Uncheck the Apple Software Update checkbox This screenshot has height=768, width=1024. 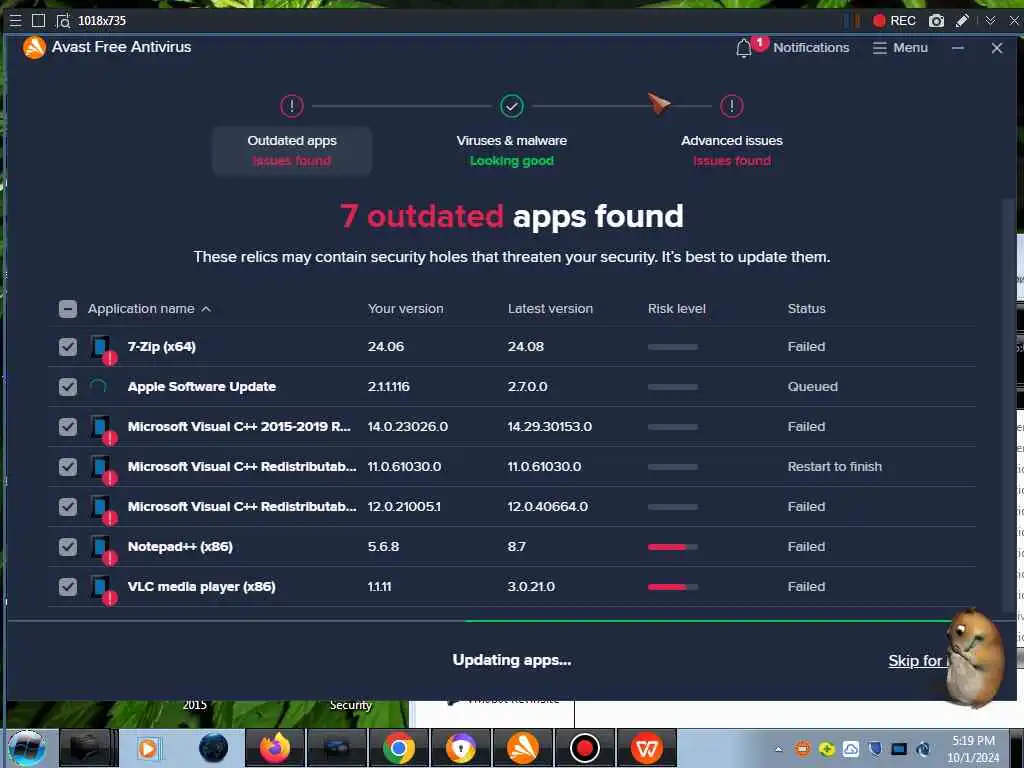coord(68,387)
